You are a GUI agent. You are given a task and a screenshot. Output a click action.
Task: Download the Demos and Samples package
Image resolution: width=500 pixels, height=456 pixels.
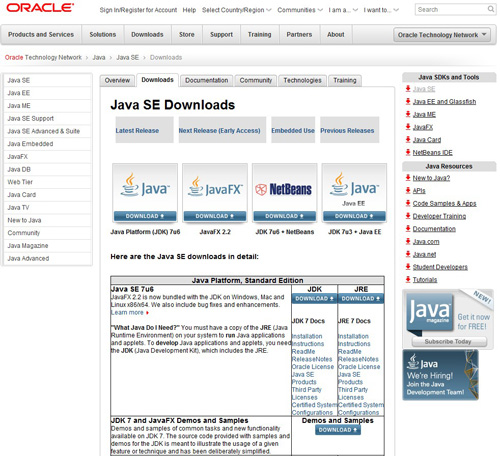pos(338,430)
